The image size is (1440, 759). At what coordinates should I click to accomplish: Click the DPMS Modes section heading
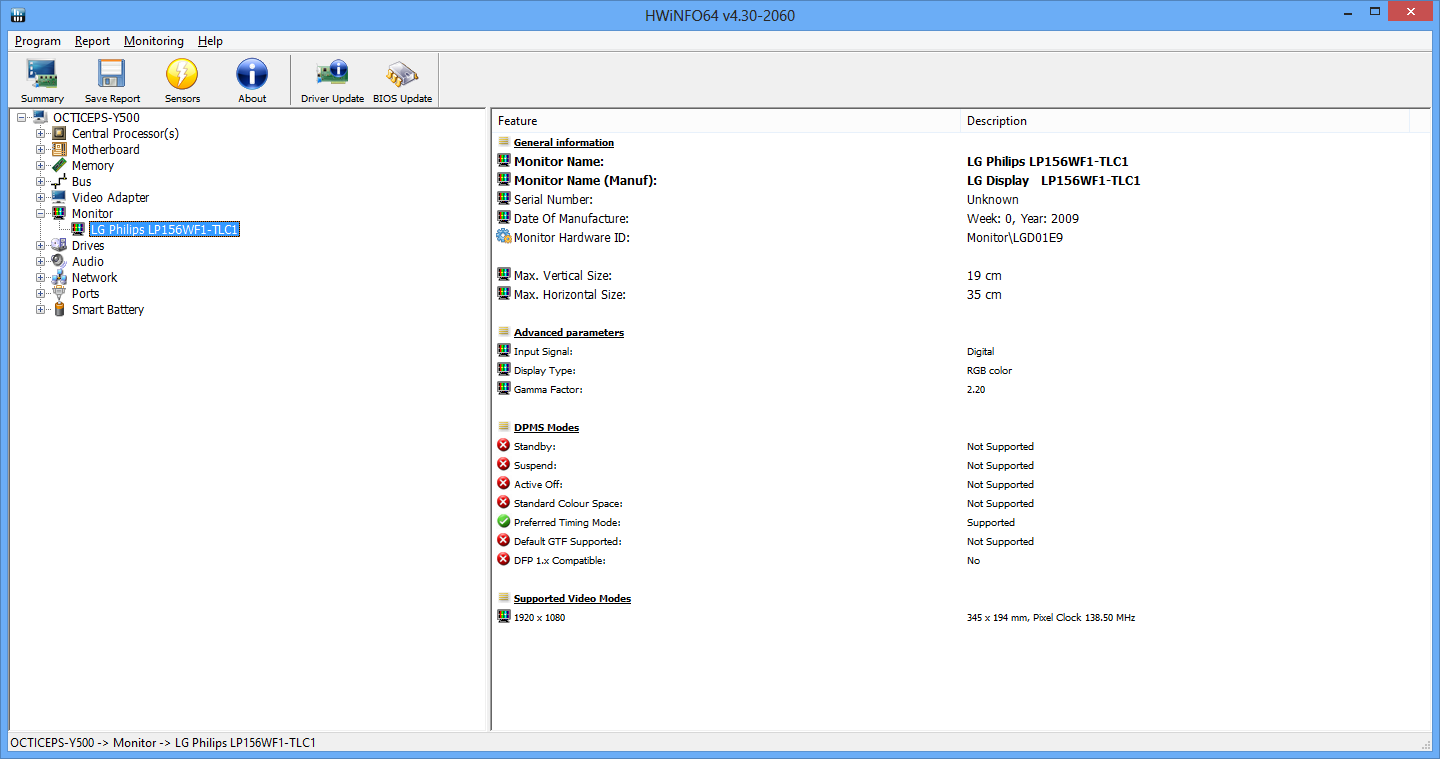click(x=546, y=428)
